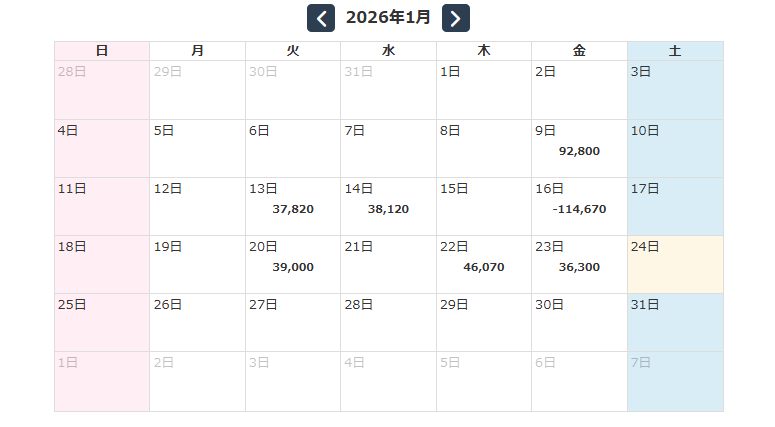This screenshot has height=427, width=775.
Task: Click the 39,000 amount on the 20th
Action: 293,267
